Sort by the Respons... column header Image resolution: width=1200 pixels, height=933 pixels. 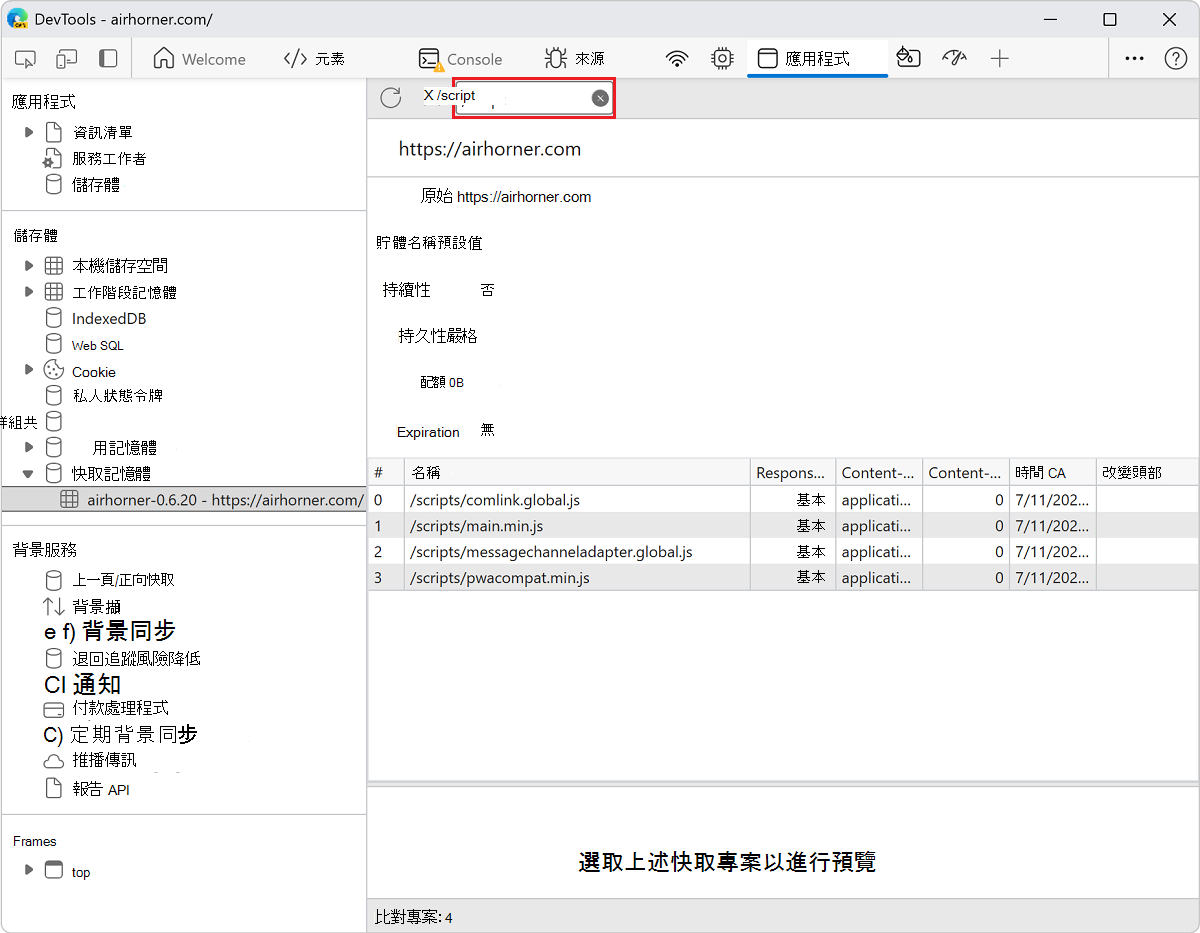tap(792, 473)
